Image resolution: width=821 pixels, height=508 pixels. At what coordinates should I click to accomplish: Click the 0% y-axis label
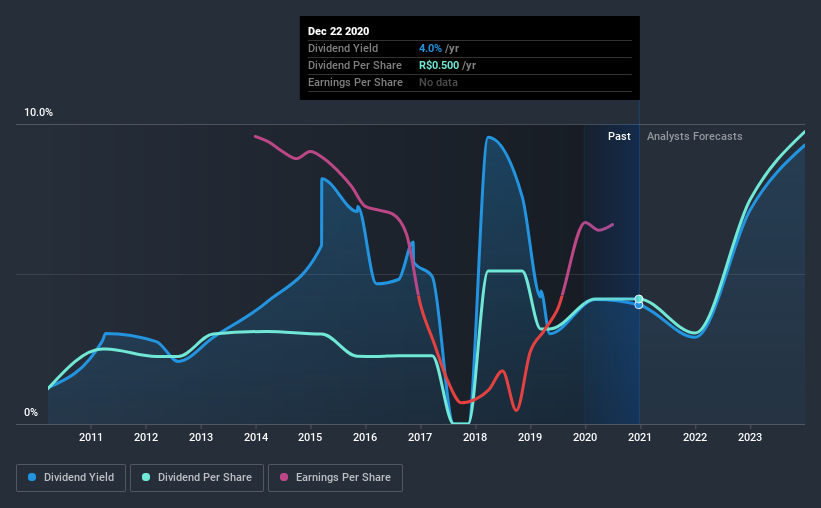[31, 413]
